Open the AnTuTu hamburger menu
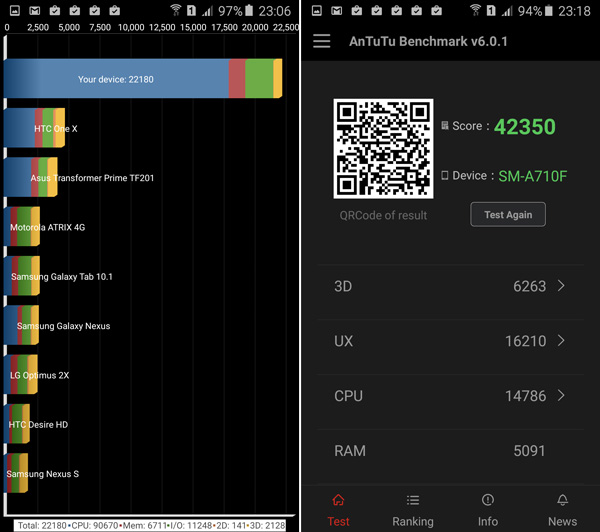Viewport: 600px width, 532px height. [321, 41]
